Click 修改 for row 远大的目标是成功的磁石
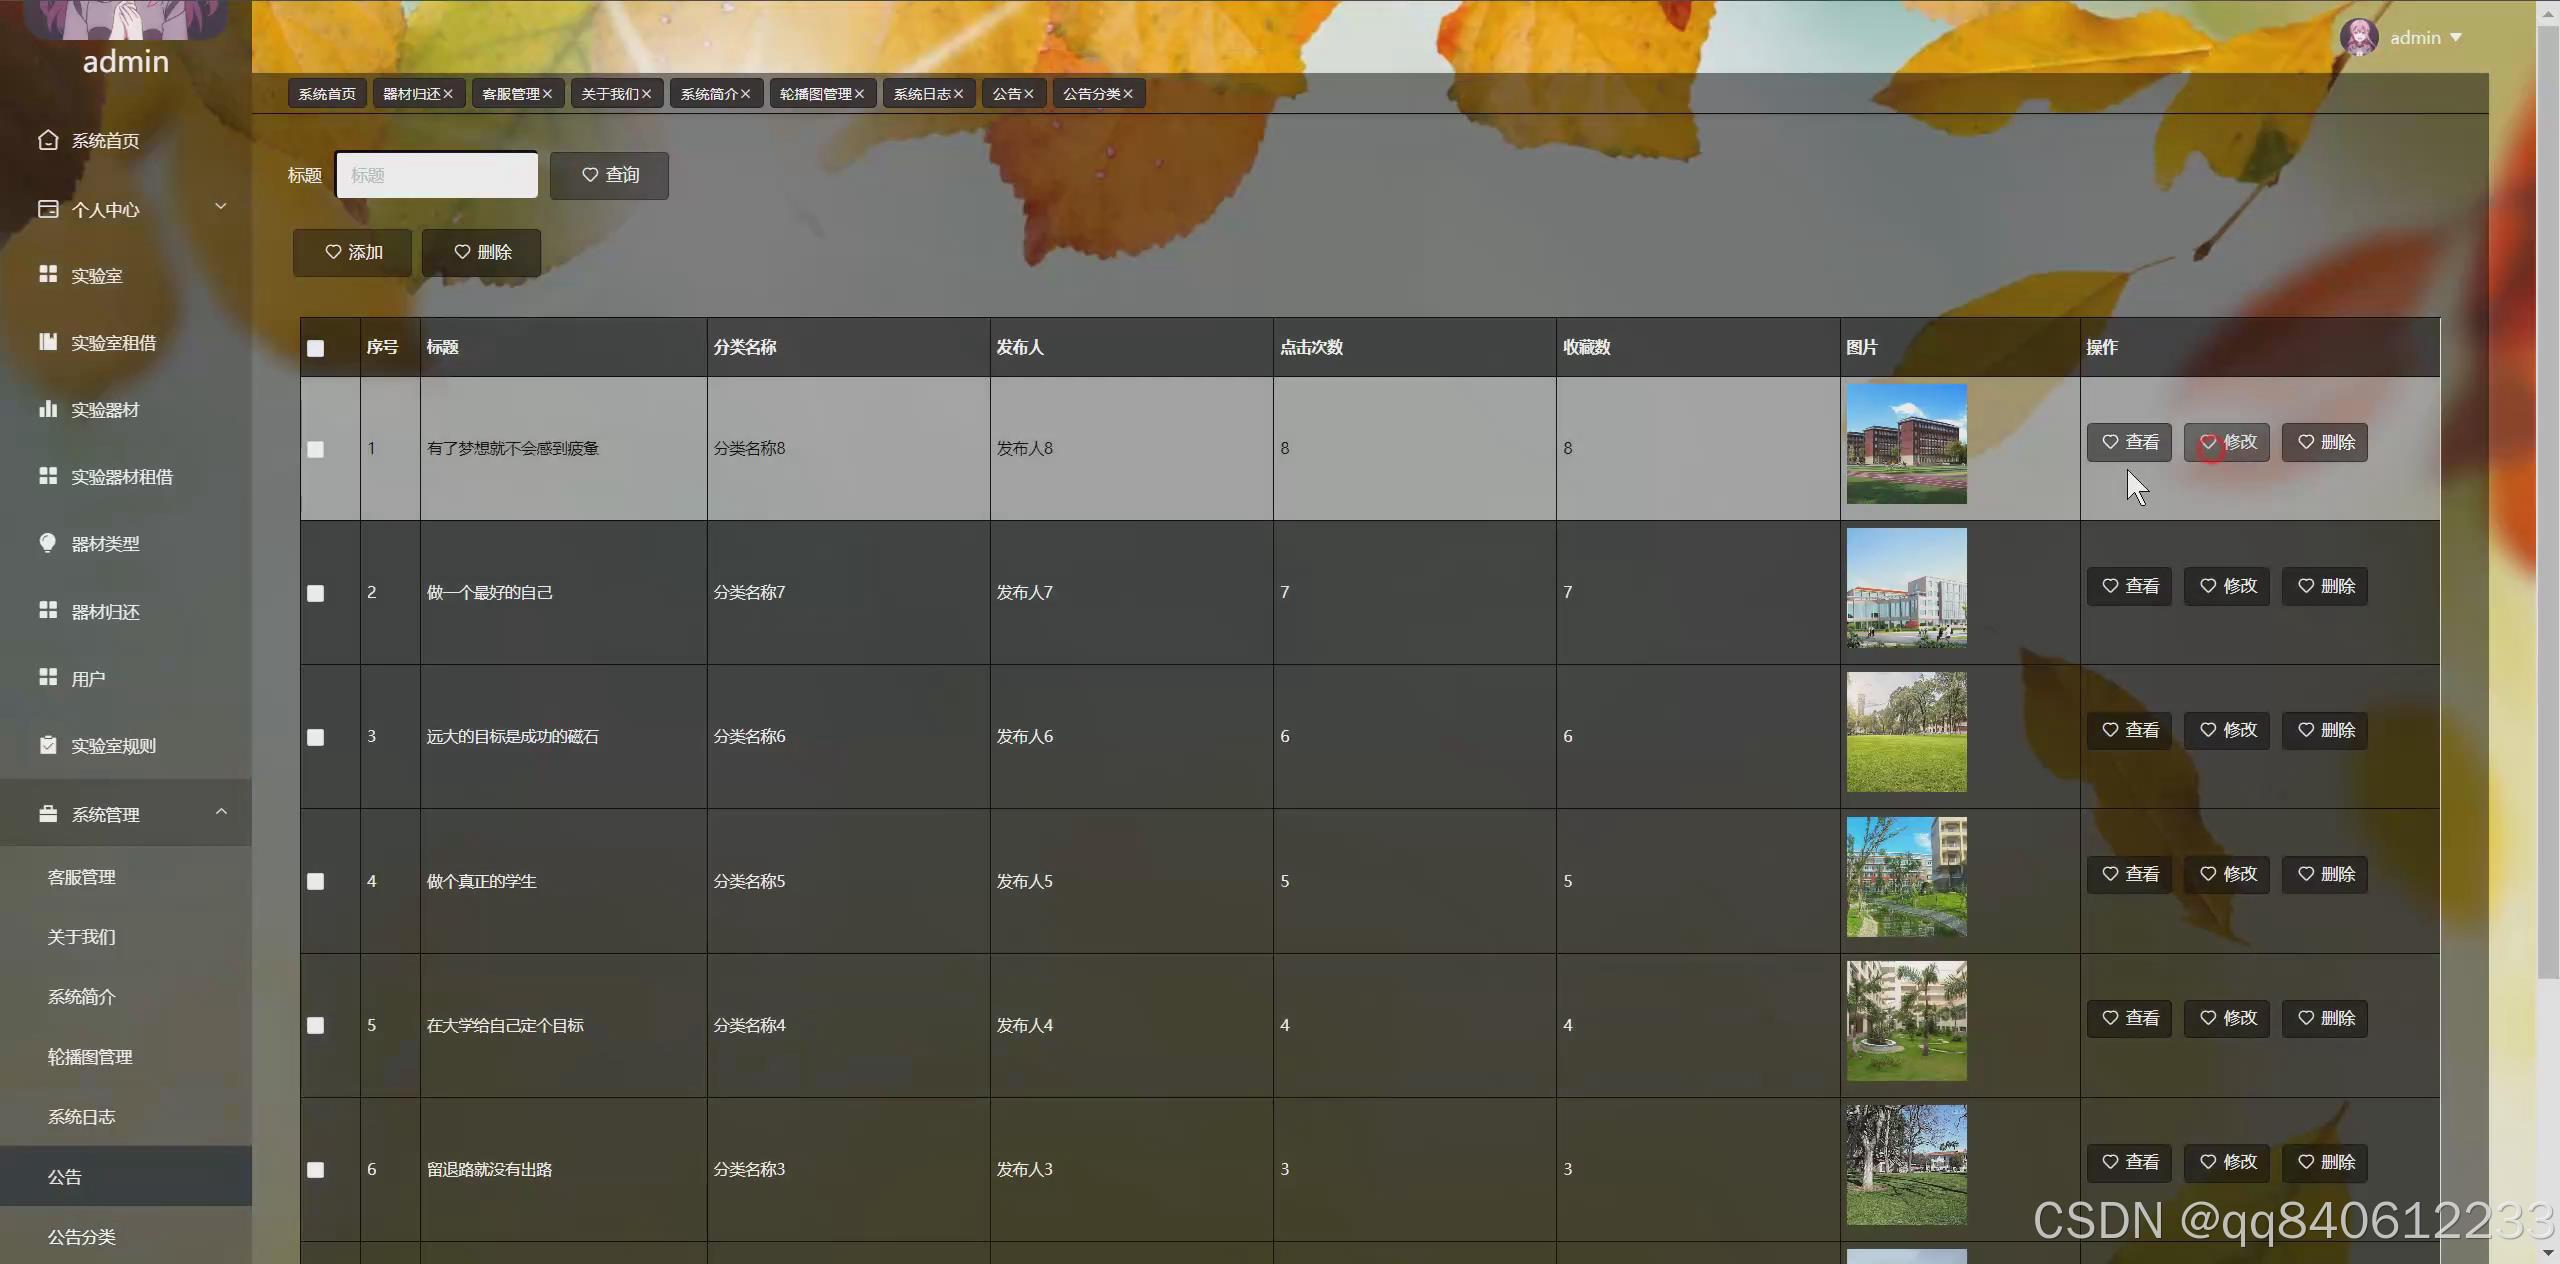This screenshot has height=1264, width=2560. tap(2227, 730)
